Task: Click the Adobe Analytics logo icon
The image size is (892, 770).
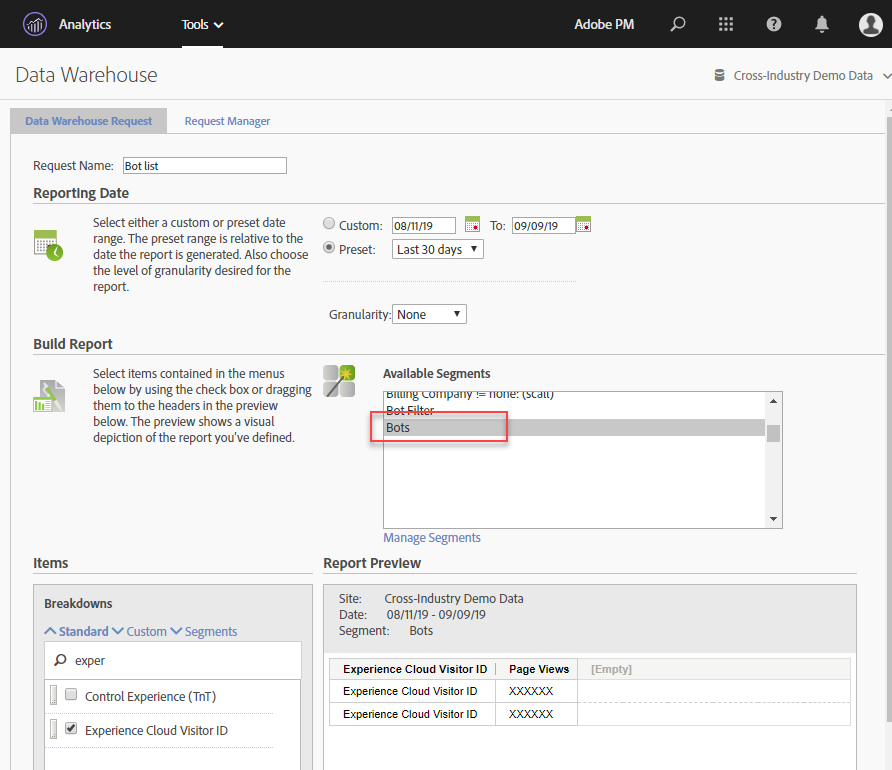Action: coord(35,24)
